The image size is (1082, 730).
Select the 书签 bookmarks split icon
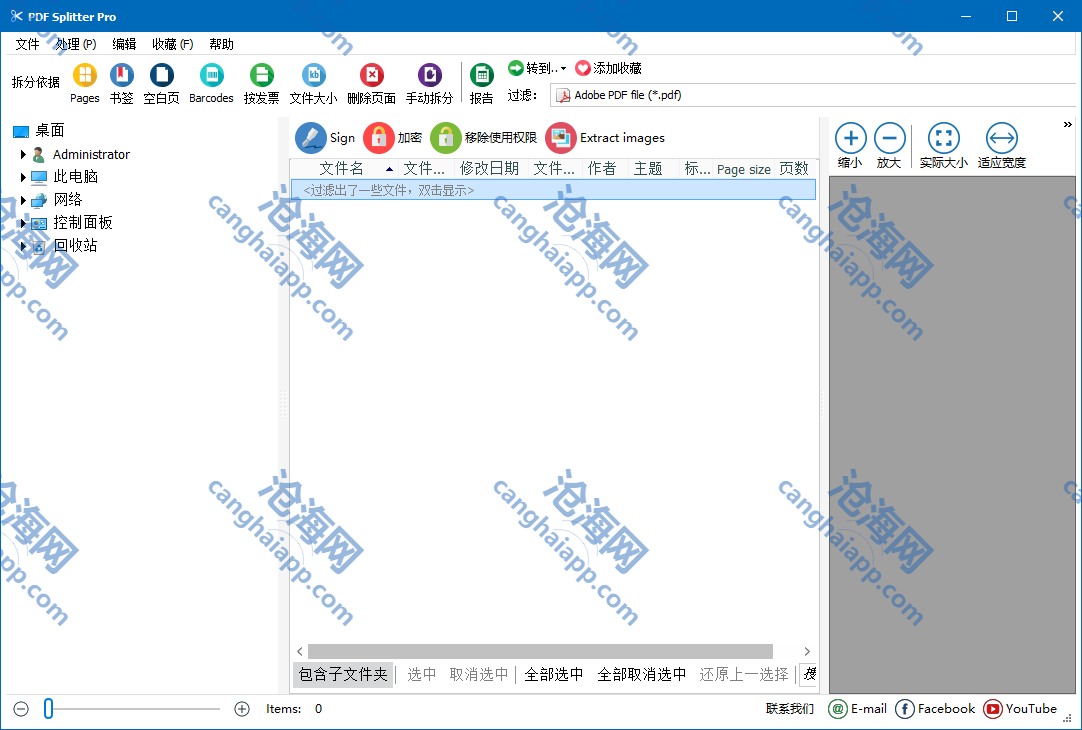[121, 76]
